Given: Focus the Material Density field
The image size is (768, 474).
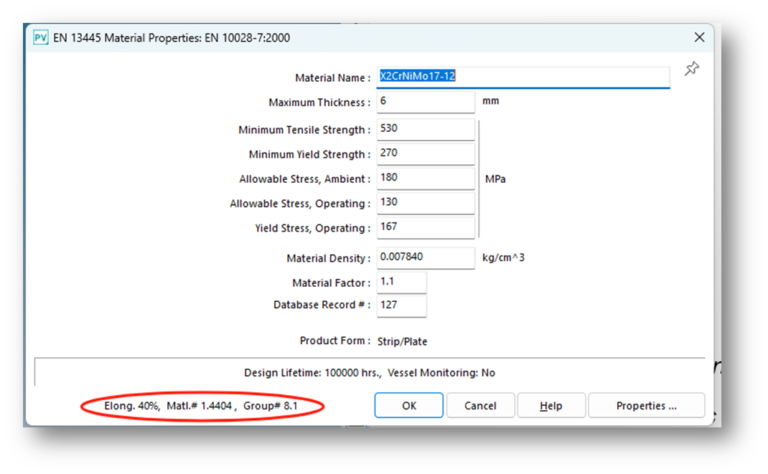Looking at the screenshot, I should coord(425,258).
